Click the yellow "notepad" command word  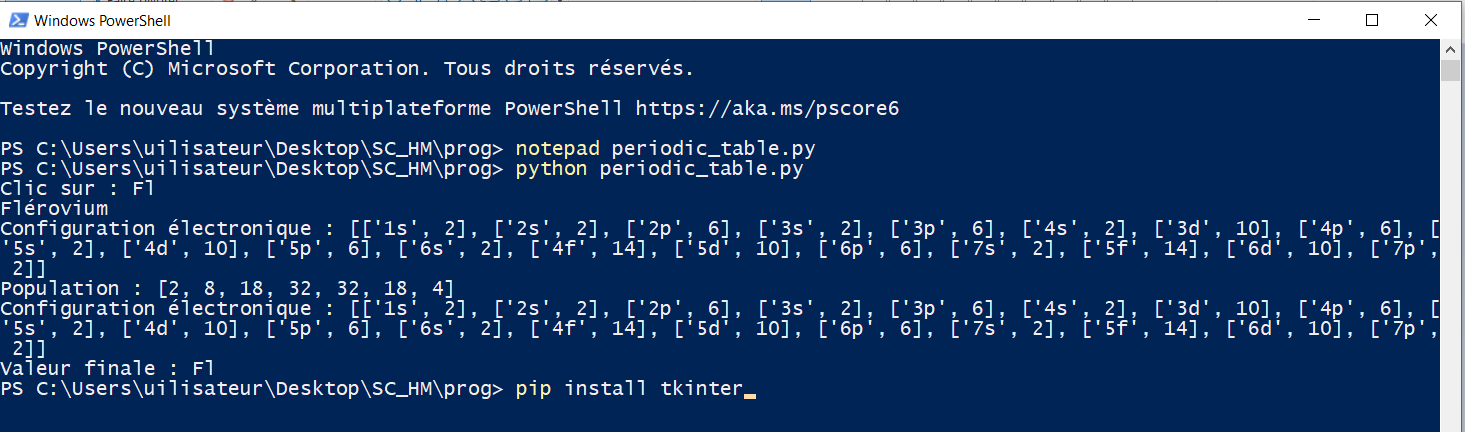point(558,148)
